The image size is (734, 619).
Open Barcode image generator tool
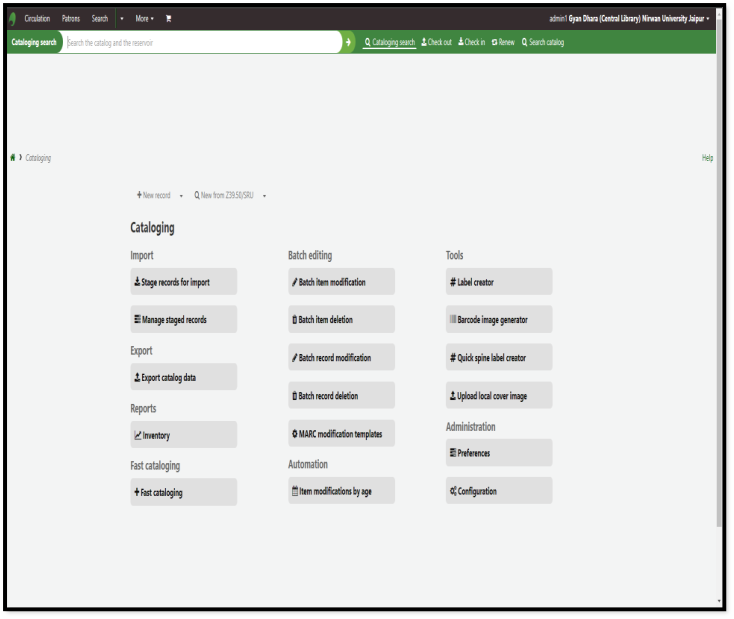click(498, 320)
